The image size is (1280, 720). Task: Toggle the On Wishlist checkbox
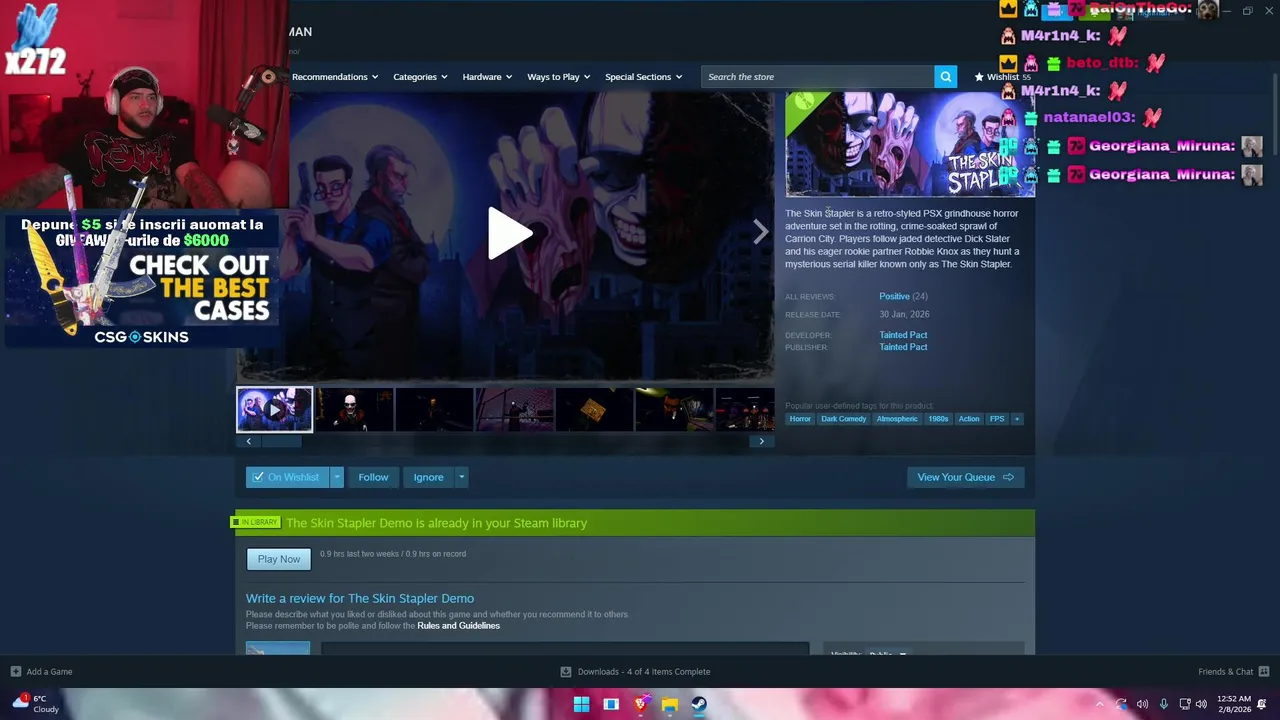pyautogui.click(x=258, y=477)
